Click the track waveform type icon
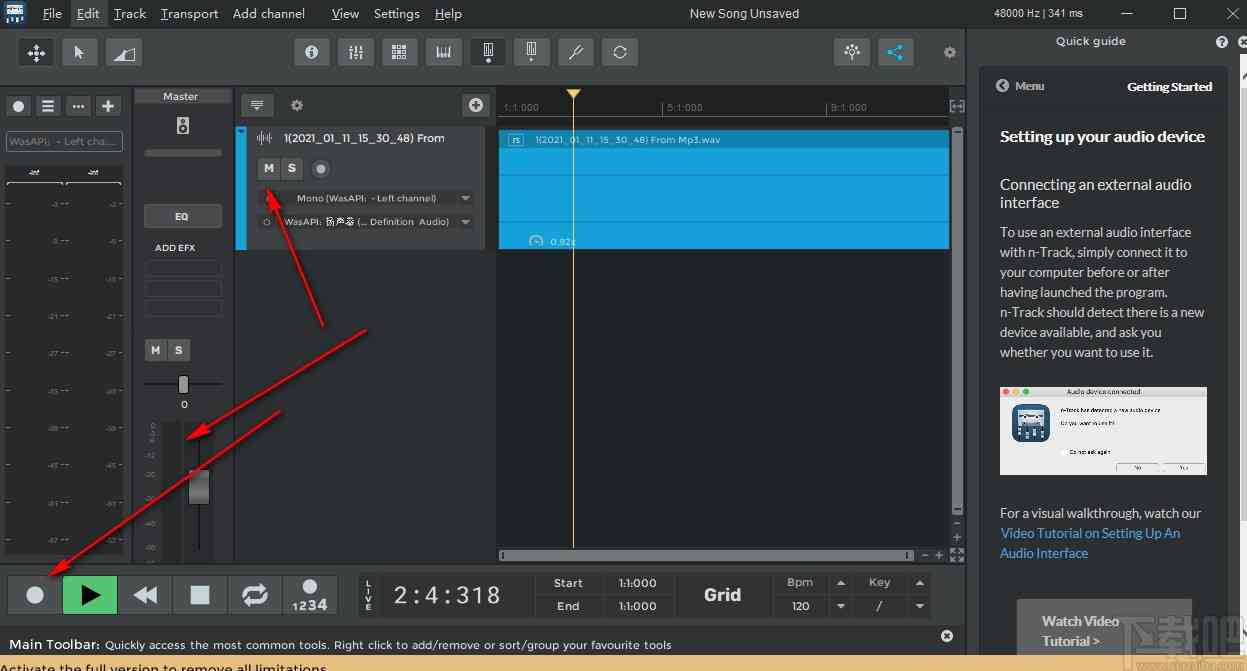Screen dimensions: 1247x671 tap(265, 138)
